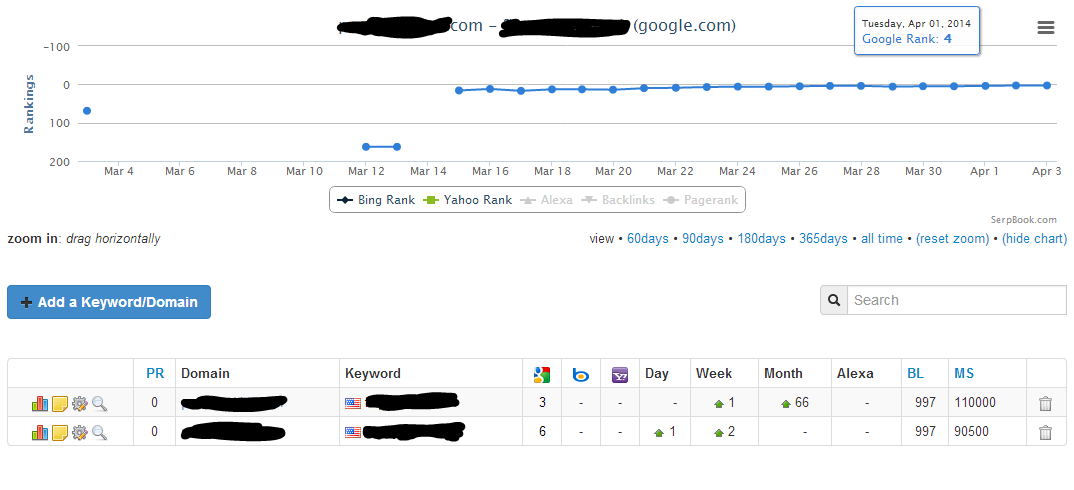Click the Keyword column header
1074x490 pixels.
(x=373, y=374)
